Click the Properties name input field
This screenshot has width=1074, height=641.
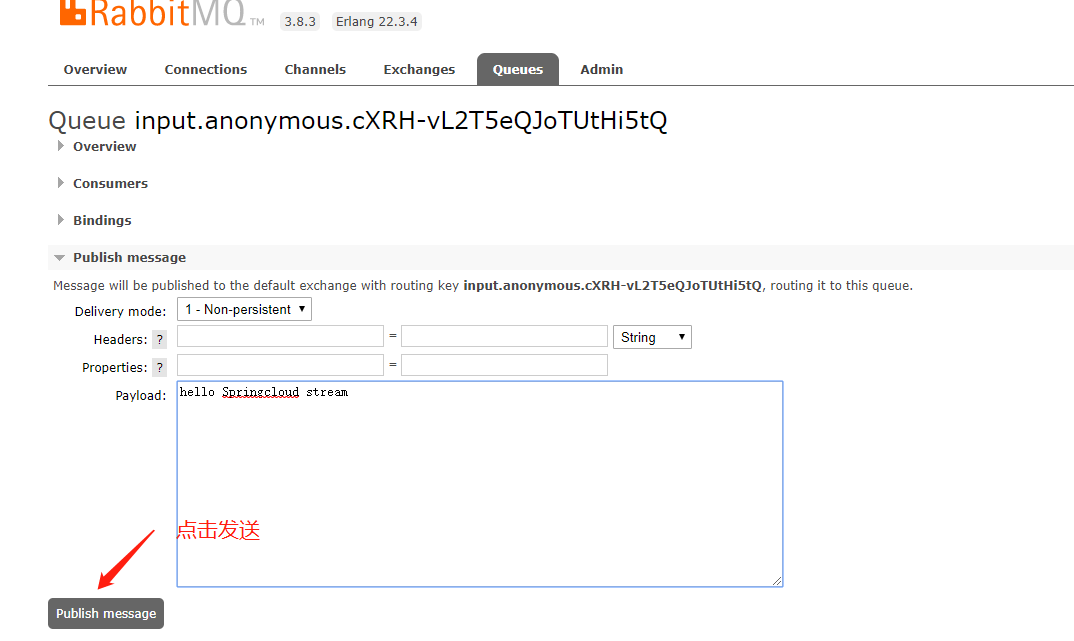pos(280,365)
